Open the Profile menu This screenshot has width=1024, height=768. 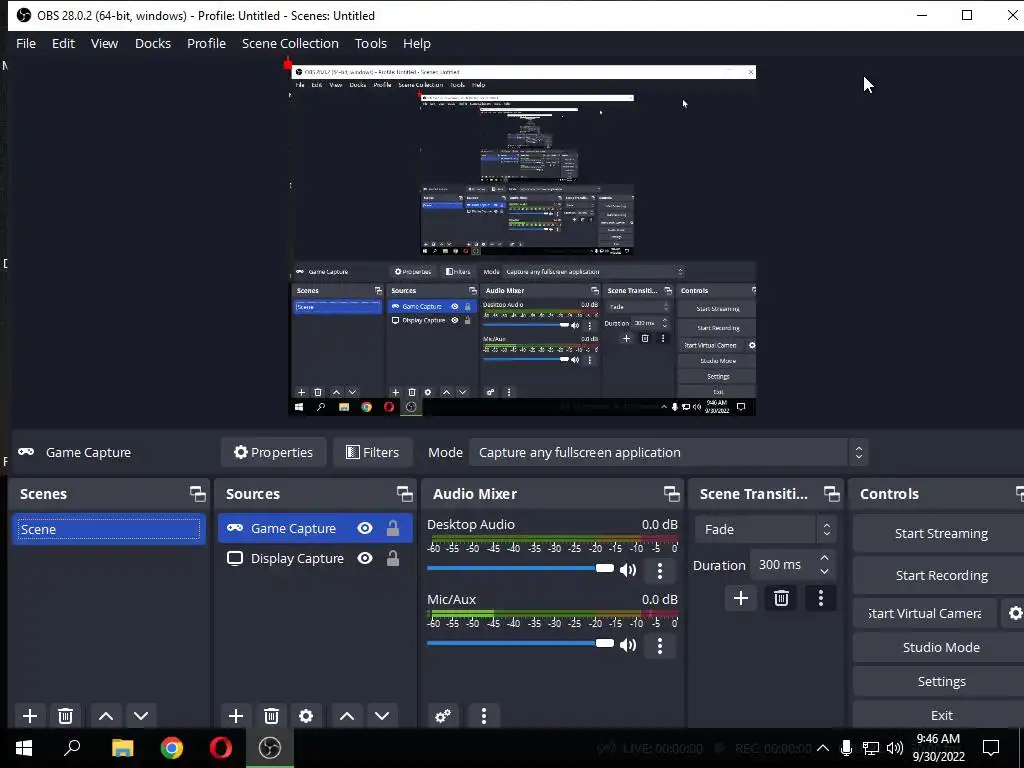(206, 43)
